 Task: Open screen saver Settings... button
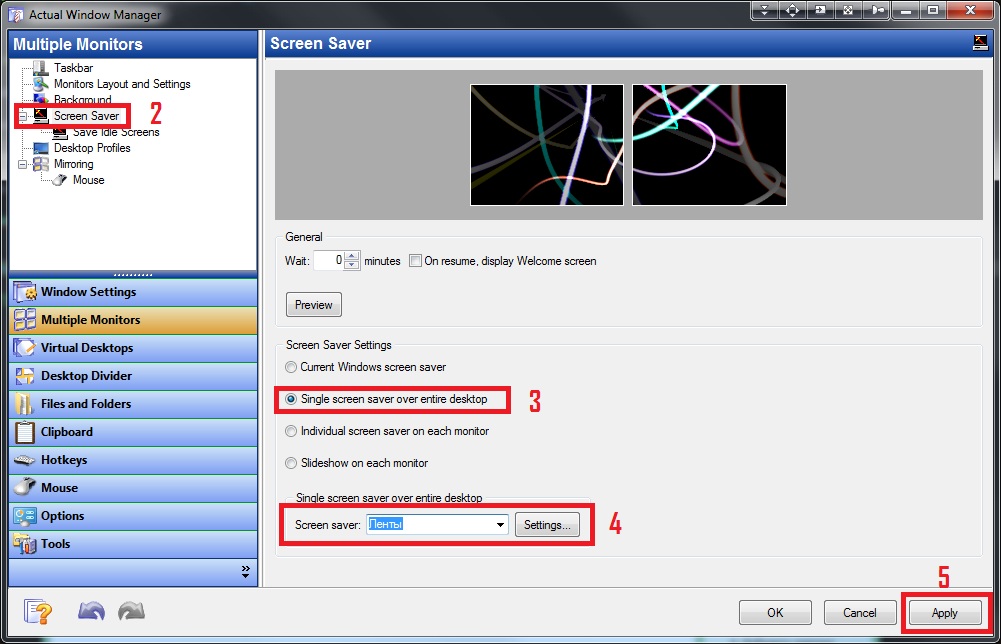click(547, 525)
